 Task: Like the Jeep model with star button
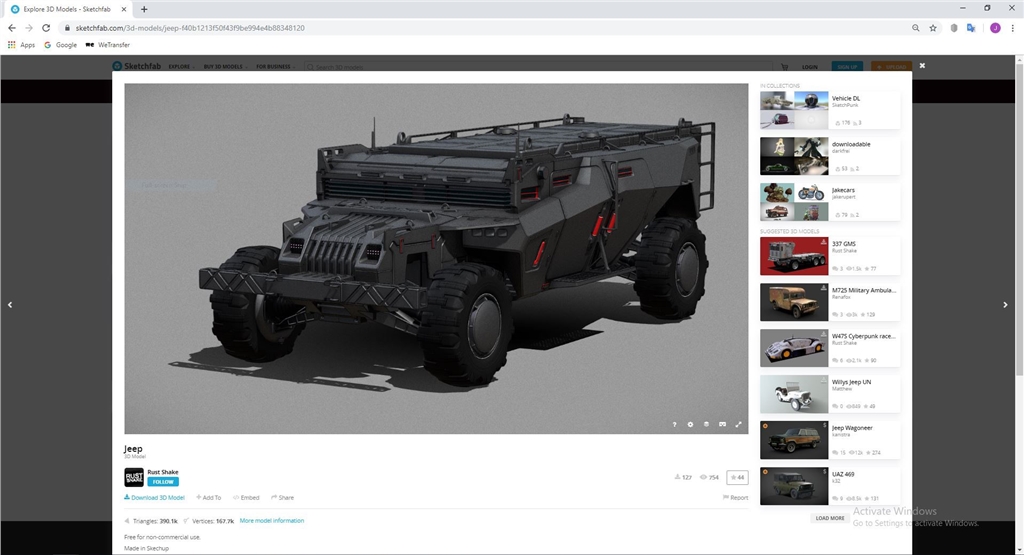click(737, 477)
